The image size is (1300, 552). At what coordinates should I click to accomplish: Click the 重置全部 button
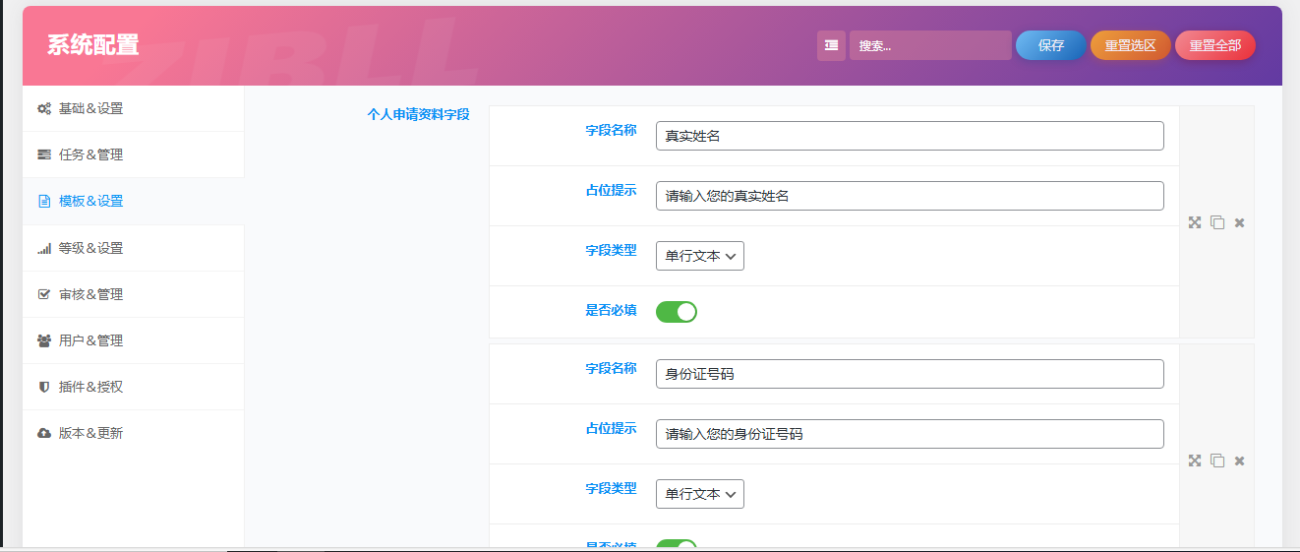1215,46
